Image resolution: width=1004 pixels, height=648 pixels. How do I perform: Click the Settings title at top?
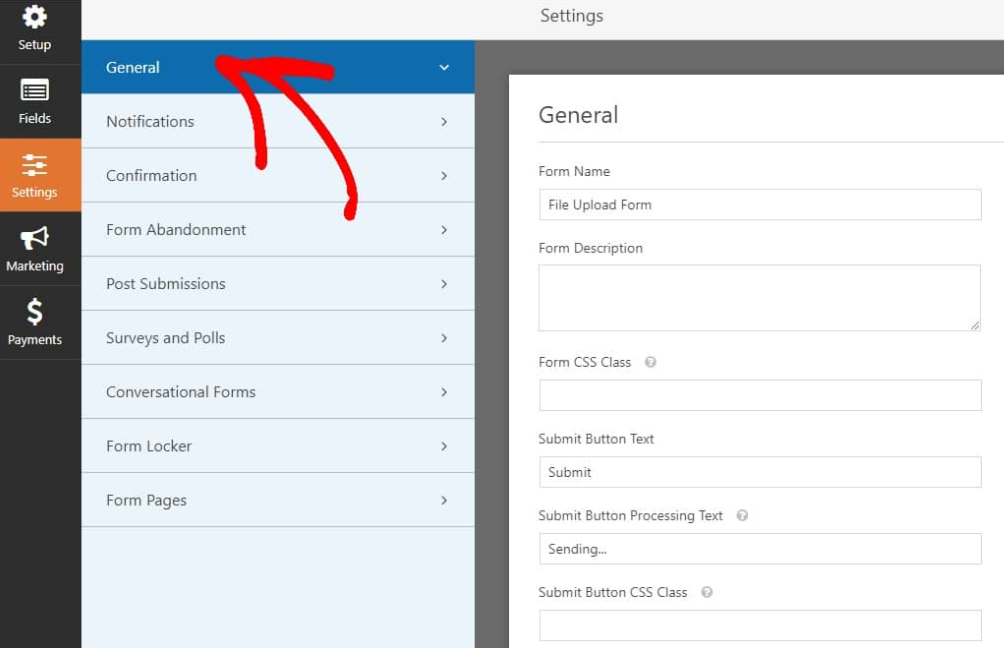coord(572,16)
